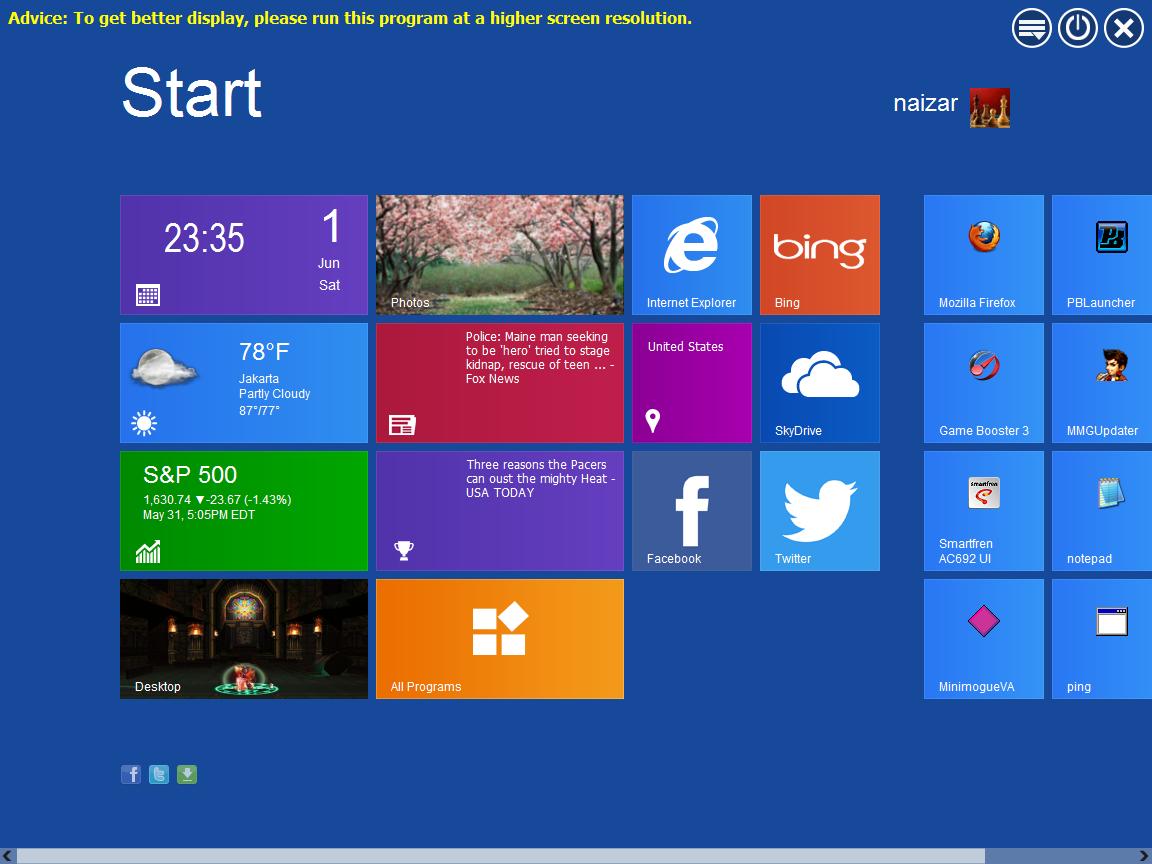Click the scrollbar right arrow
The image size is (1152, 864).
pyautogui.click(x=1144, y=856)
